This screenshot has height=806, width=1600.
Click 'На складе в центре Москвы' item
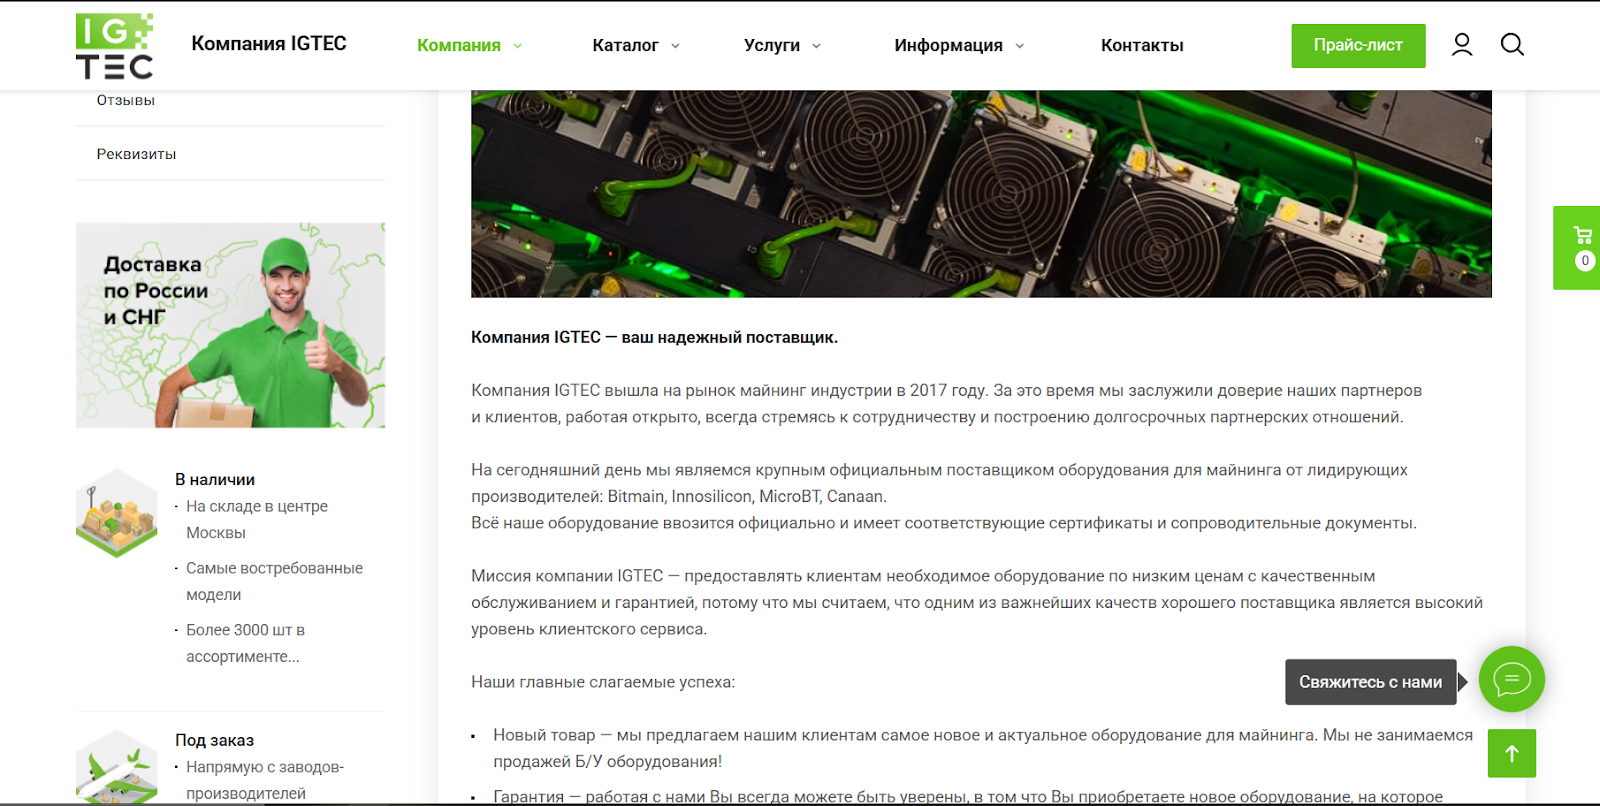(x=257, y=520)
